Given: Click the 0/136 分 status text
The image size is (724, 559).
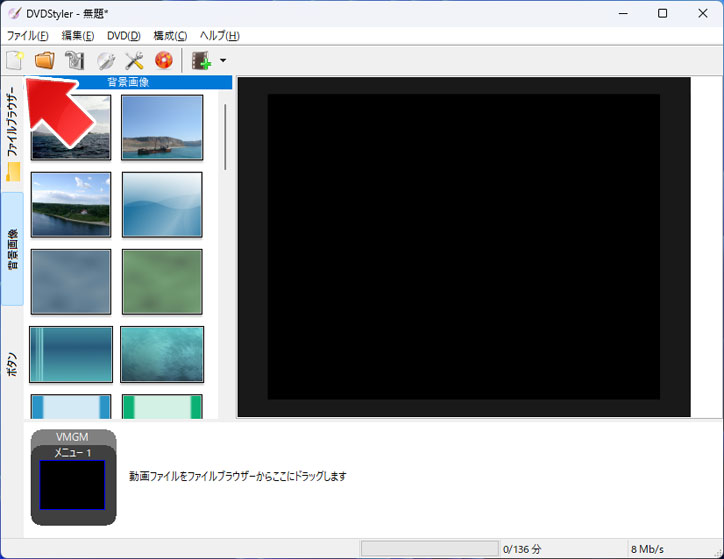Looking at the screenshot, I should pyautogui.click(x=522, y=549).
